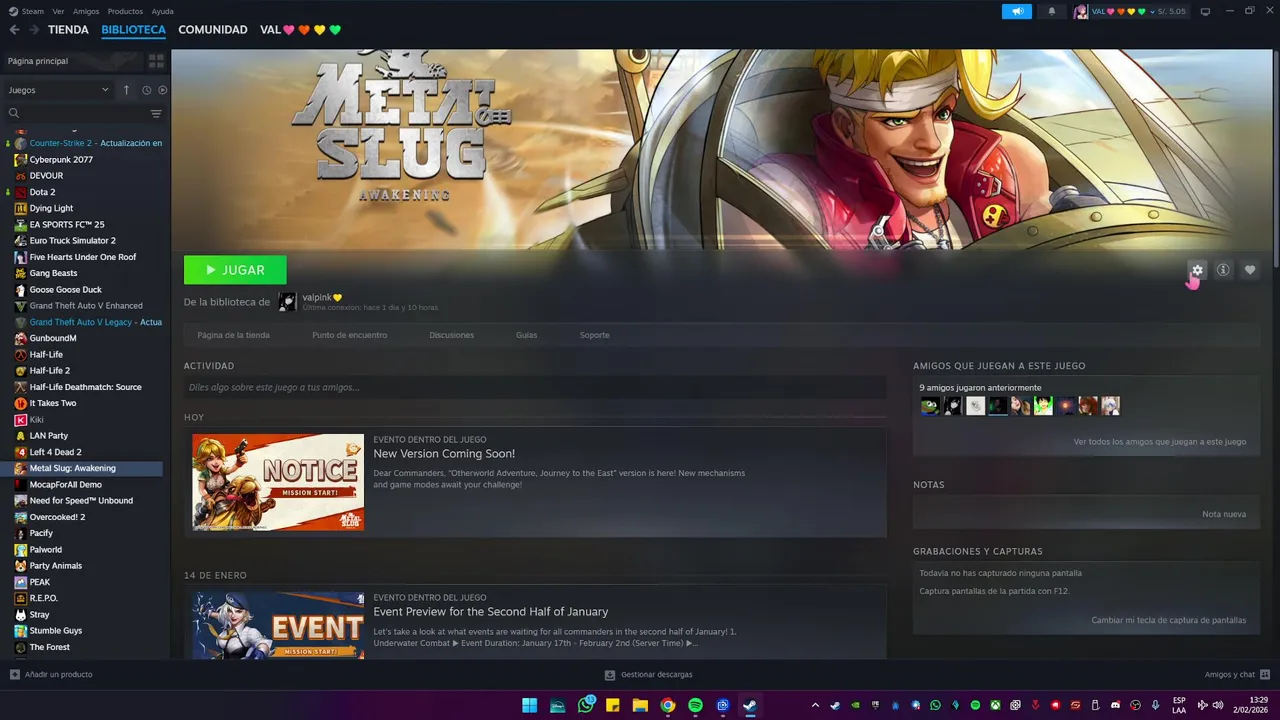The image size is (1280, 720).
Task: Go back with the navigation arrow
Action: [14, 30]
